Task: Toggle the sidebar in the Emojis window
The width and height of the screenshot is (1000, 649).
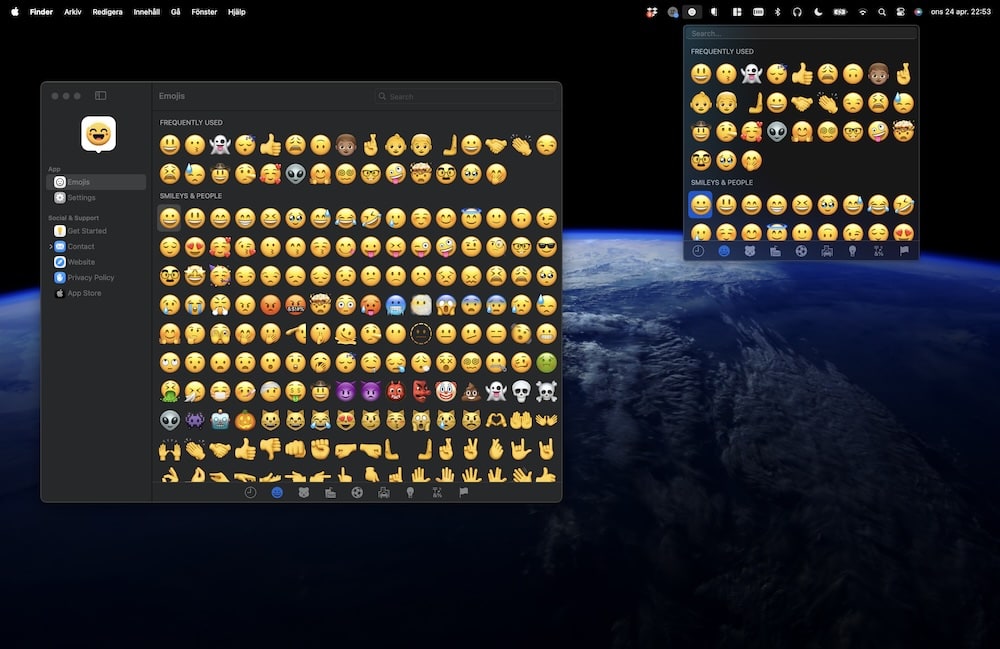Action: pyautogui.click(x=101, y=96)
